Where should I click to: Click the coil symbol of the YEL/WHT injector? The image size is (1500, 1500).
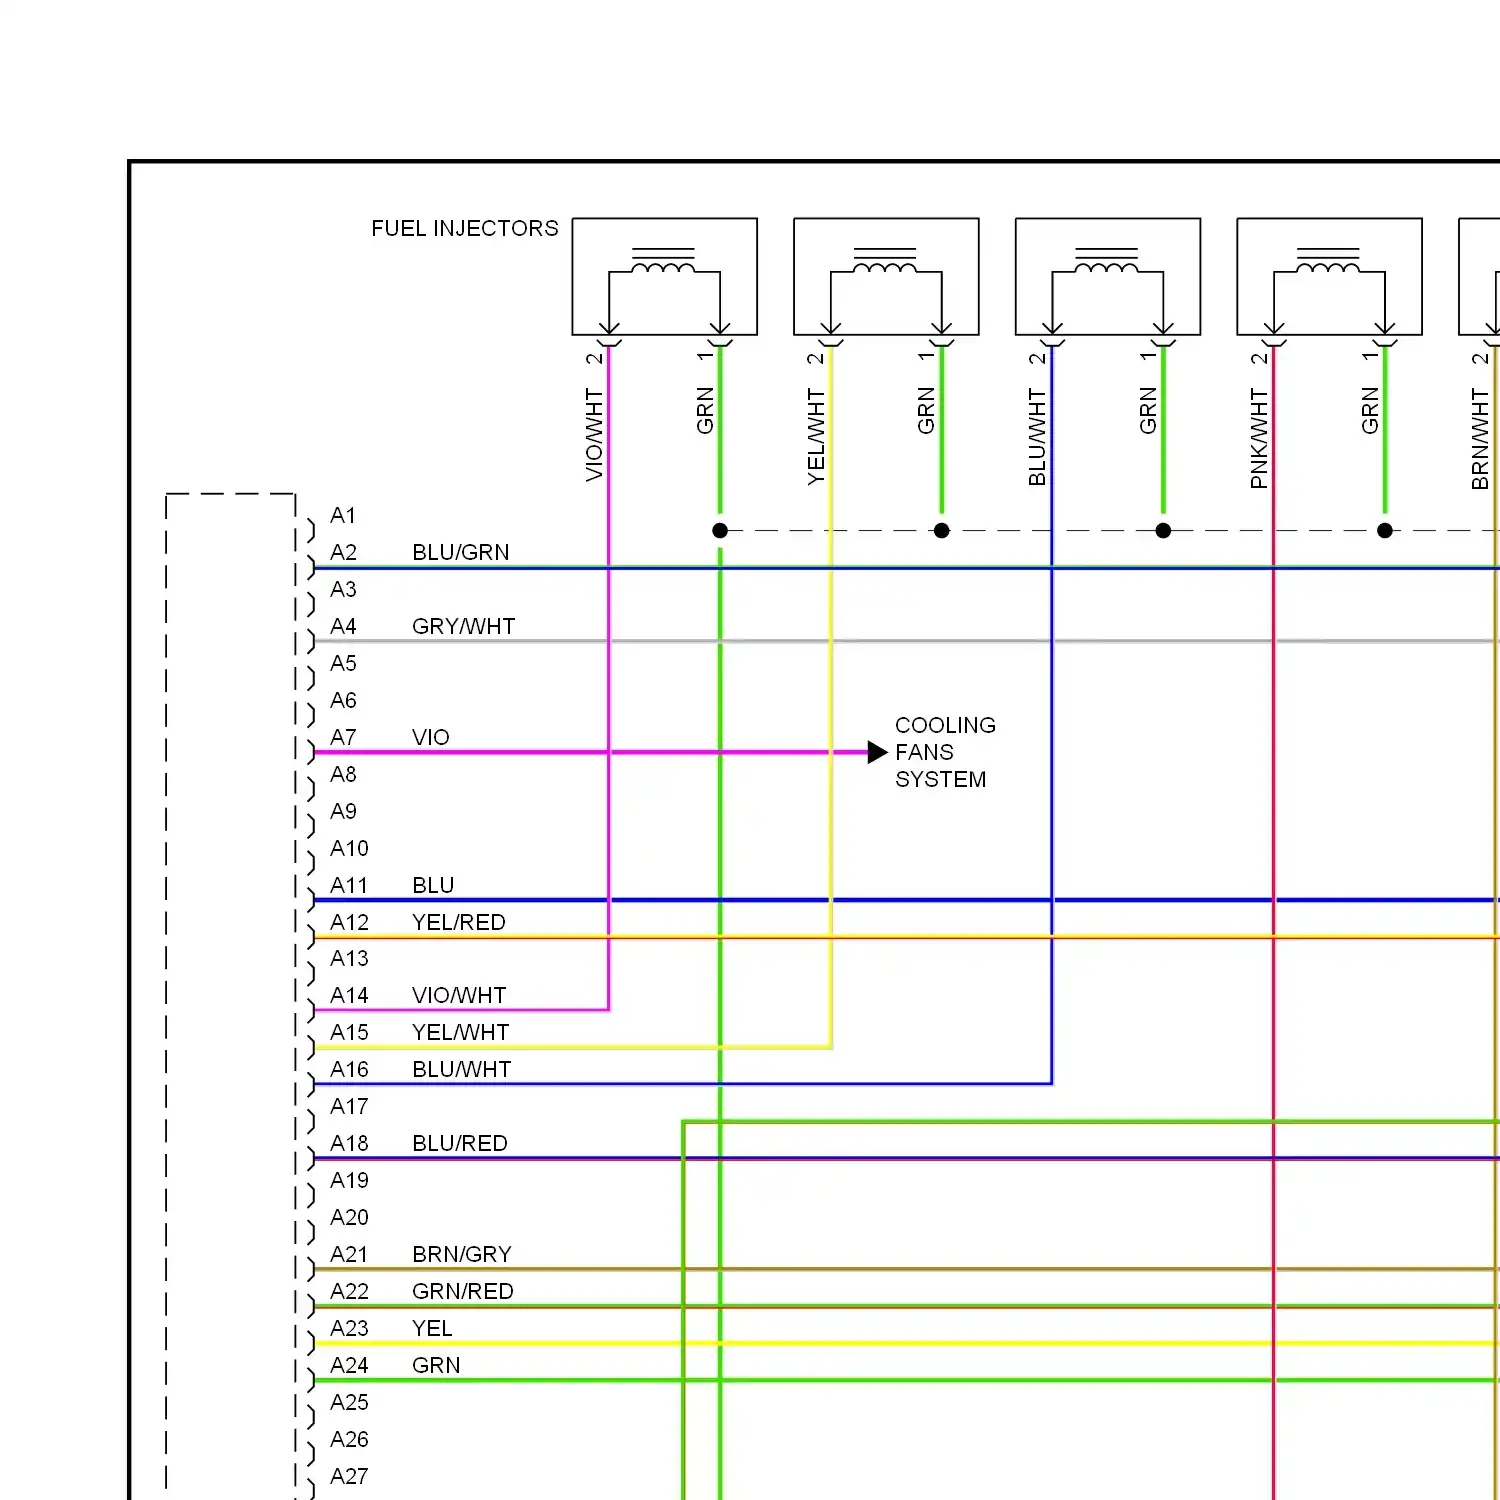[x=885, y=262]
